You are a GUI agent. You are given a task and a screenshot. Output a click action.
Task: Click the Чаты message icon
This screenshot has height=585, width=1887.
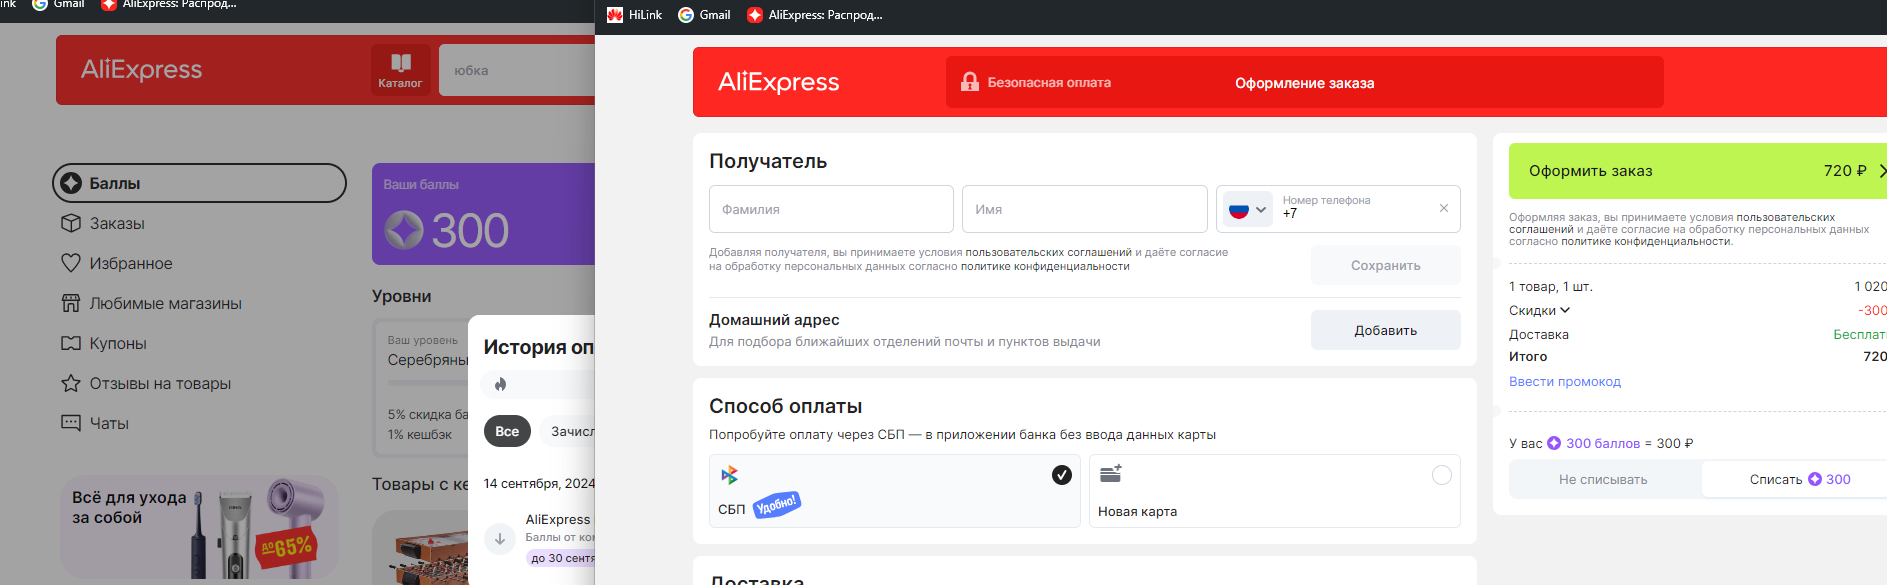71,423
